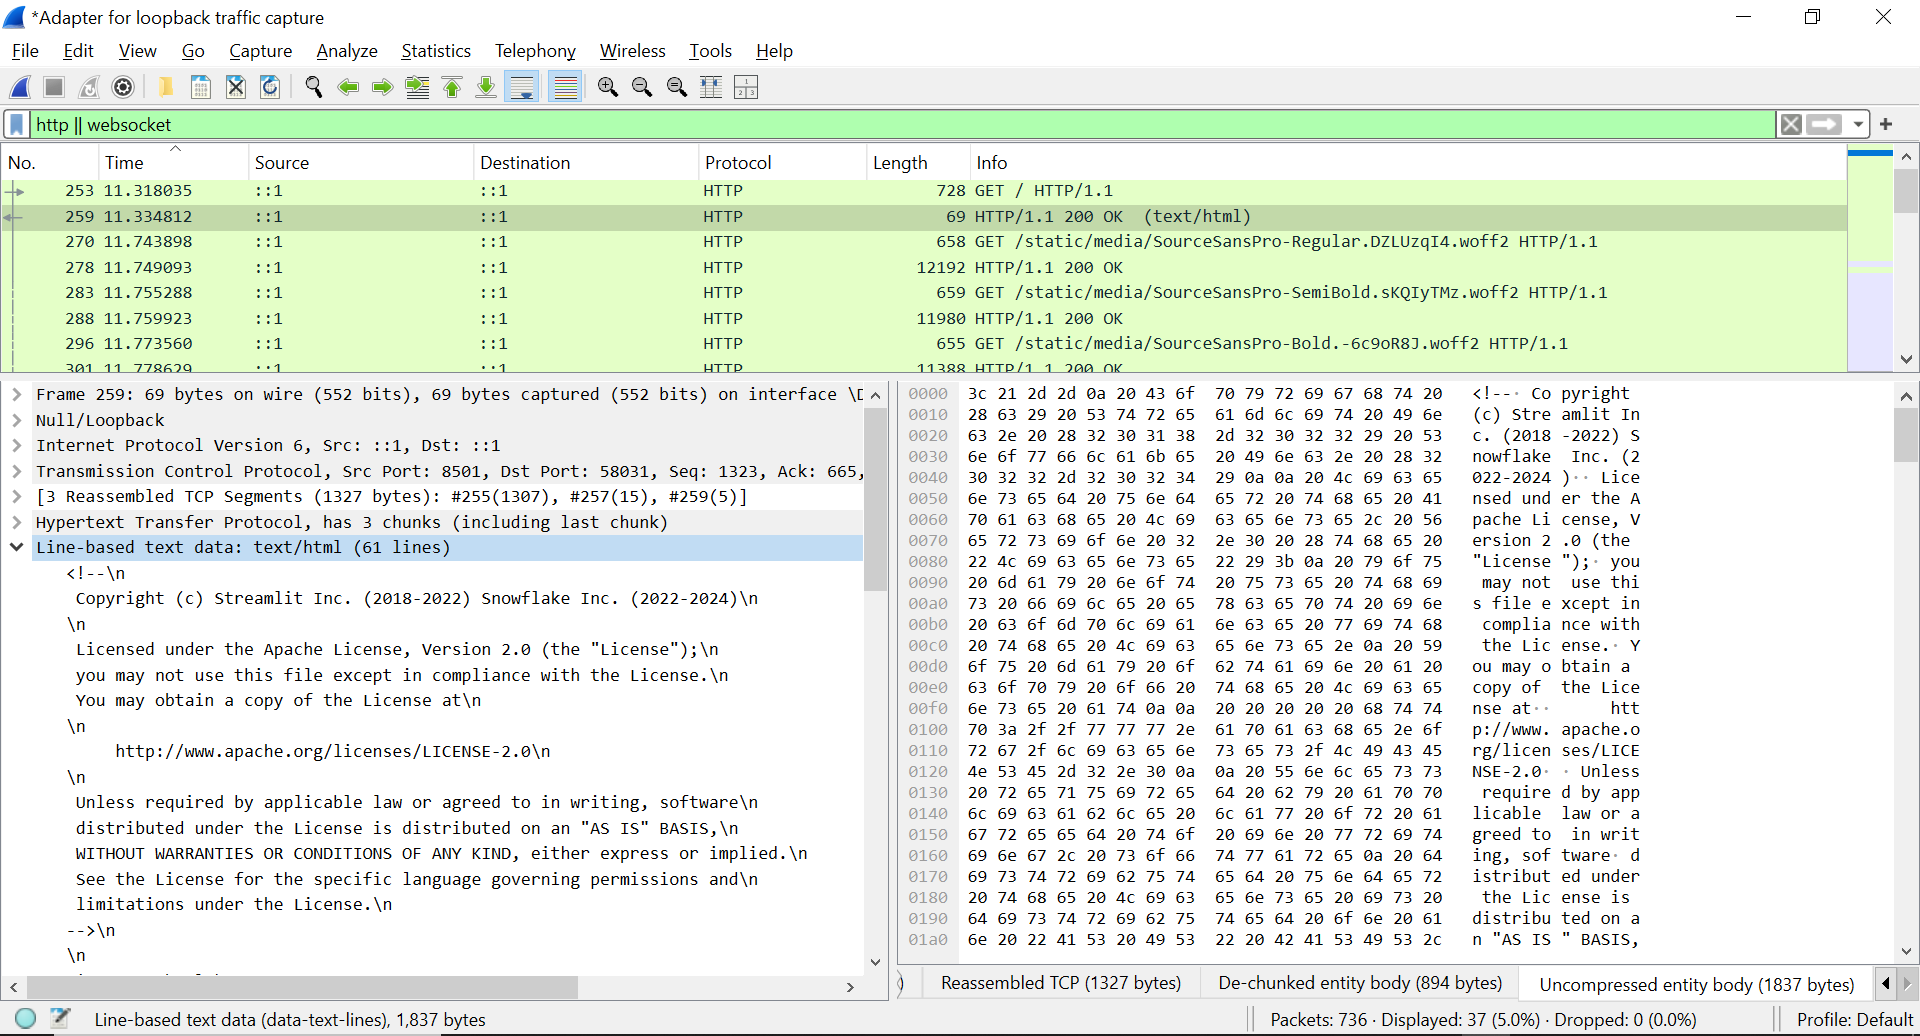Image resolution: width=1920 pixels, height=1036 pixels.
Task: Select packet 253 GET / HTTP/1.1
Action: pyautogui.click(x=924, y=190)
